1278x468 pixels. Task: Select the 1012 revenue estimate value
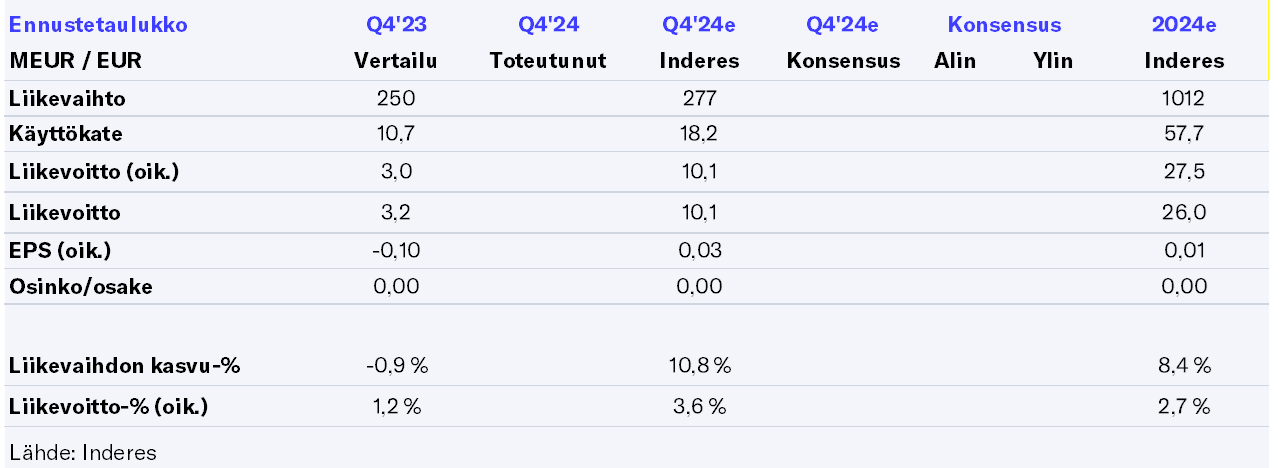pos(1184,98)
